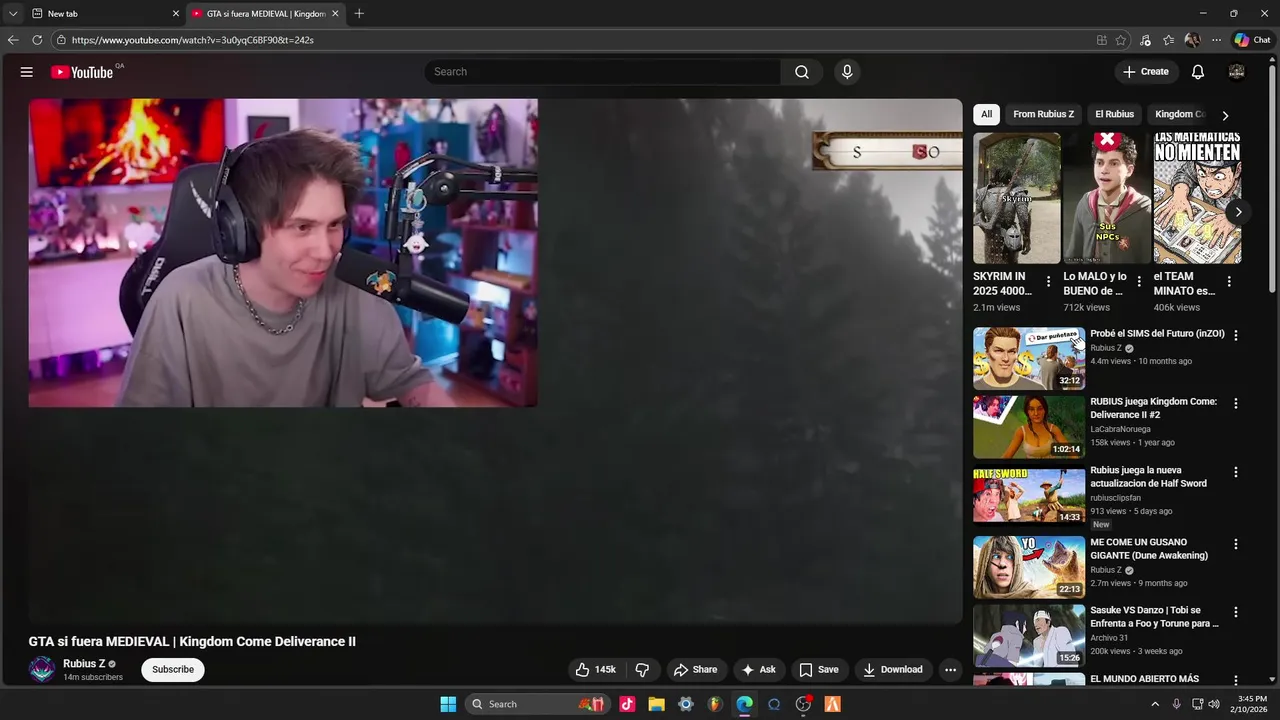Image resolution: width=1280 pixels, height=720 pixels.
Task: Click the browser address bar URL
Action: click(193, 40)
